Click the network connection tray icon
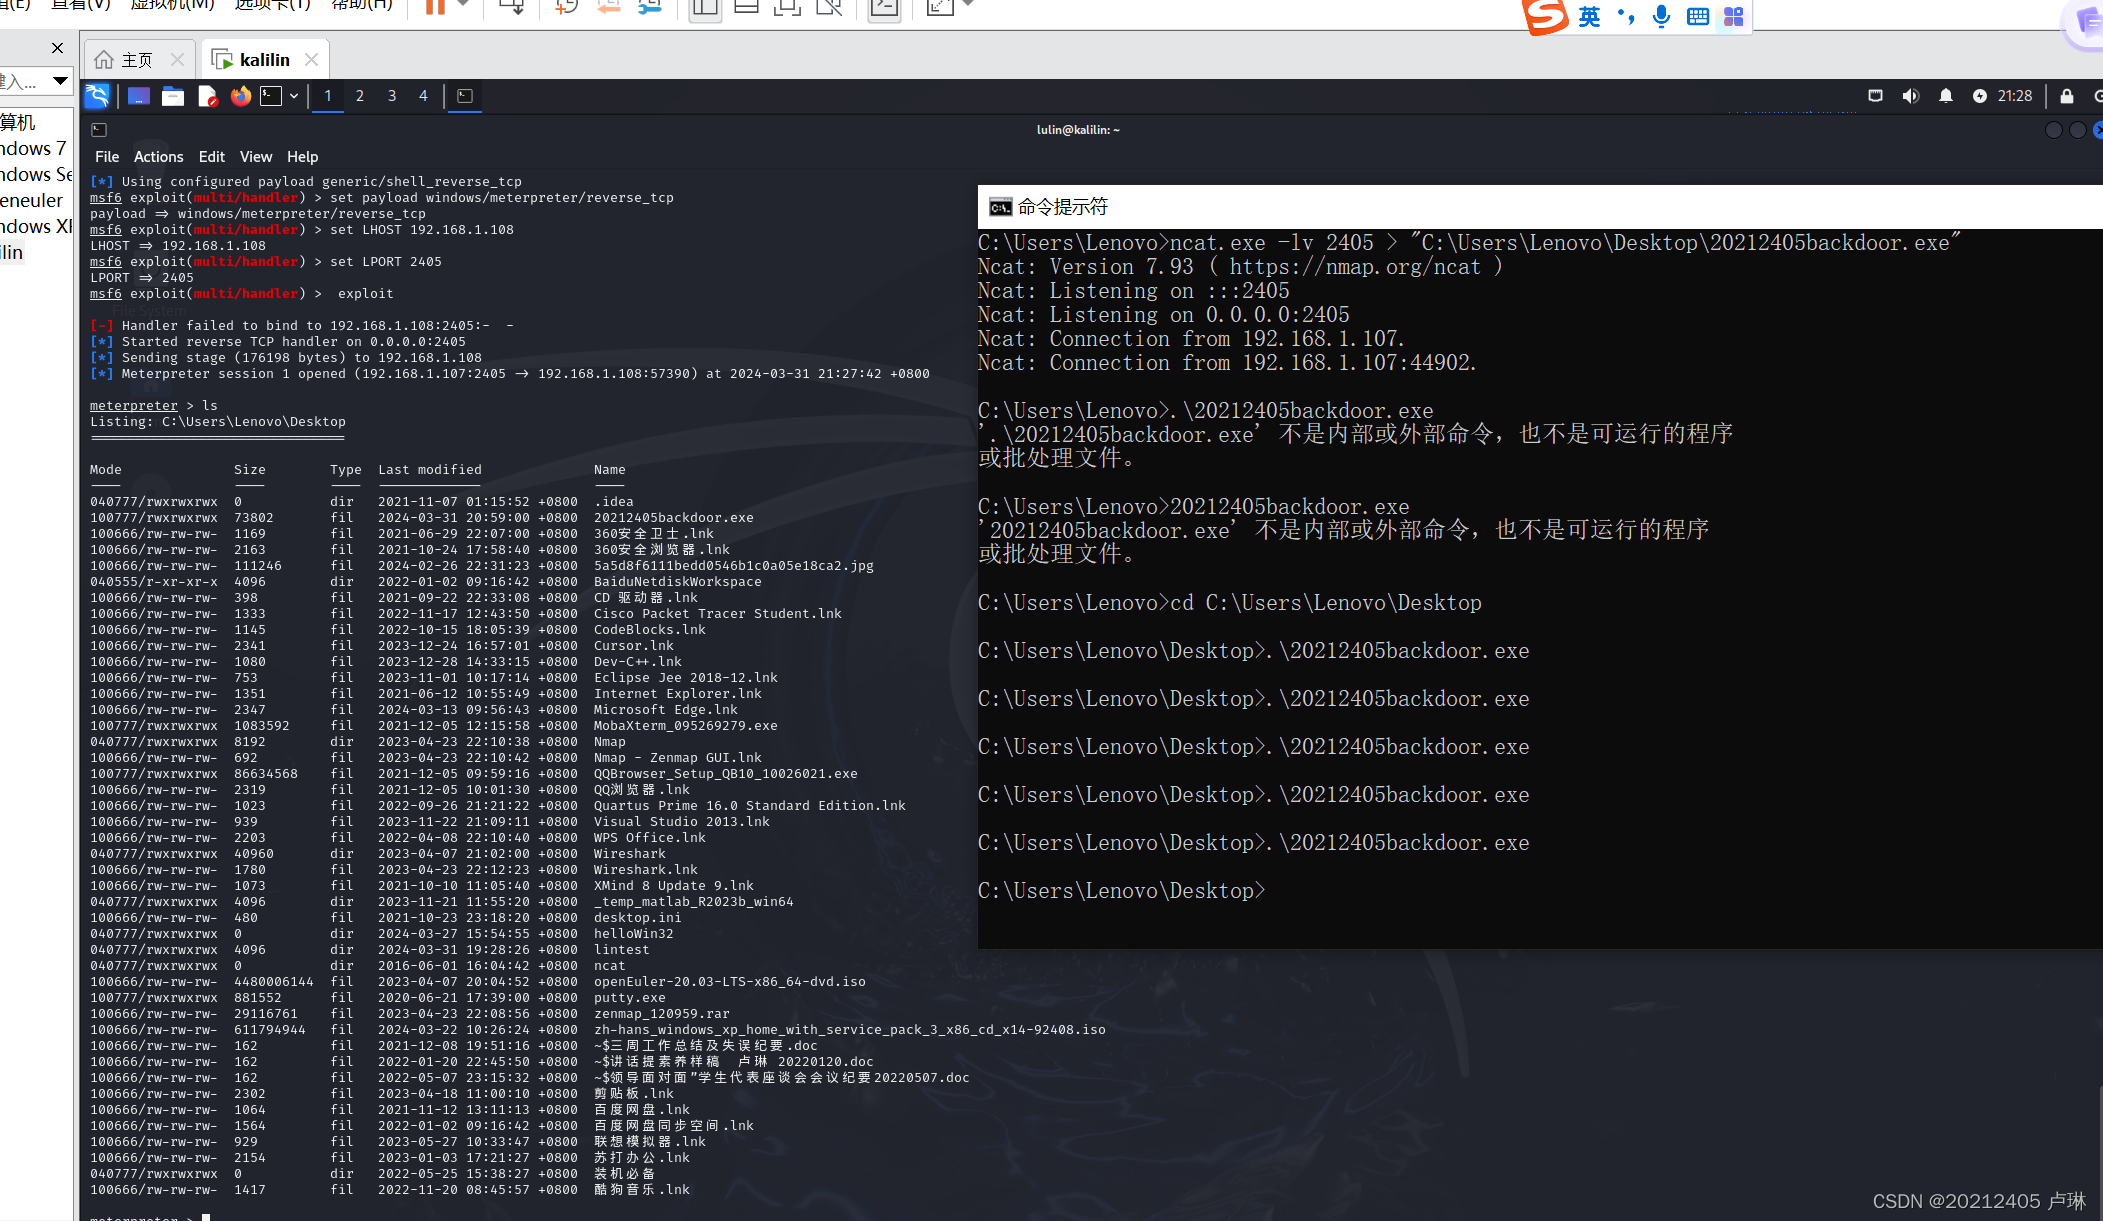The height and width of the screenshot is (1221, 2103). click(x=1876, y=96)
